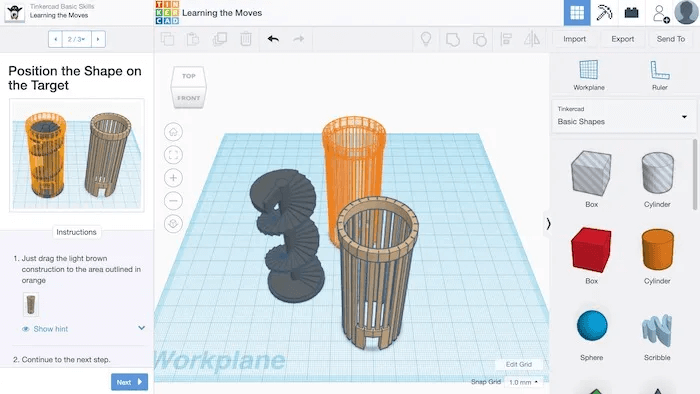Click the blue Next button
Viewport: 700px width, 394px height.
click(x=129, y=382)
